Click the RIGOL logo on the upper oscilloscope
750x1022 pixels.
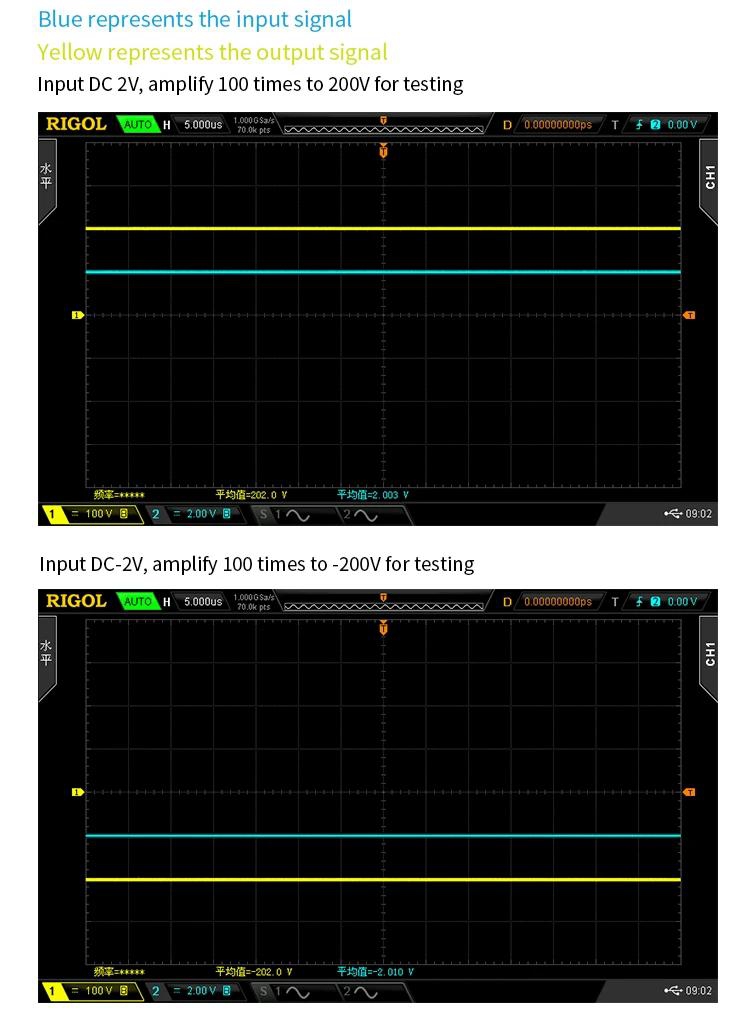(76, 124)
